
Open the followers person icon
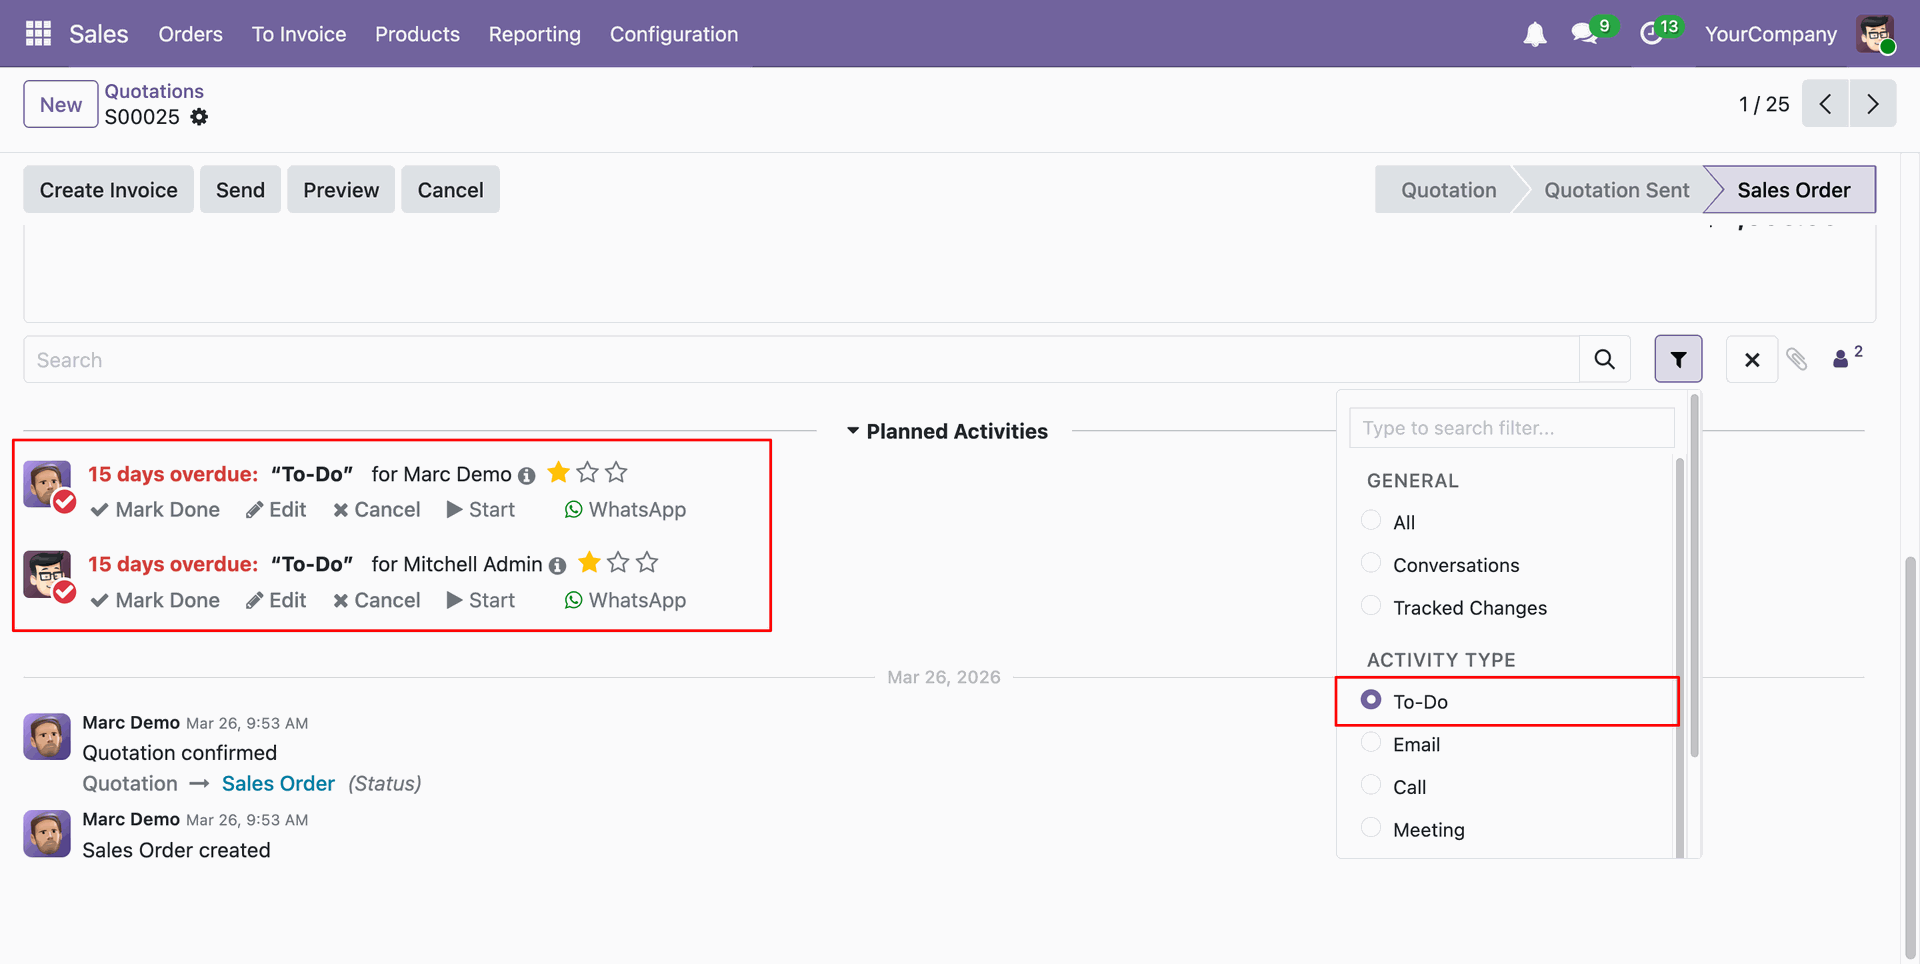coord(1842,359)
